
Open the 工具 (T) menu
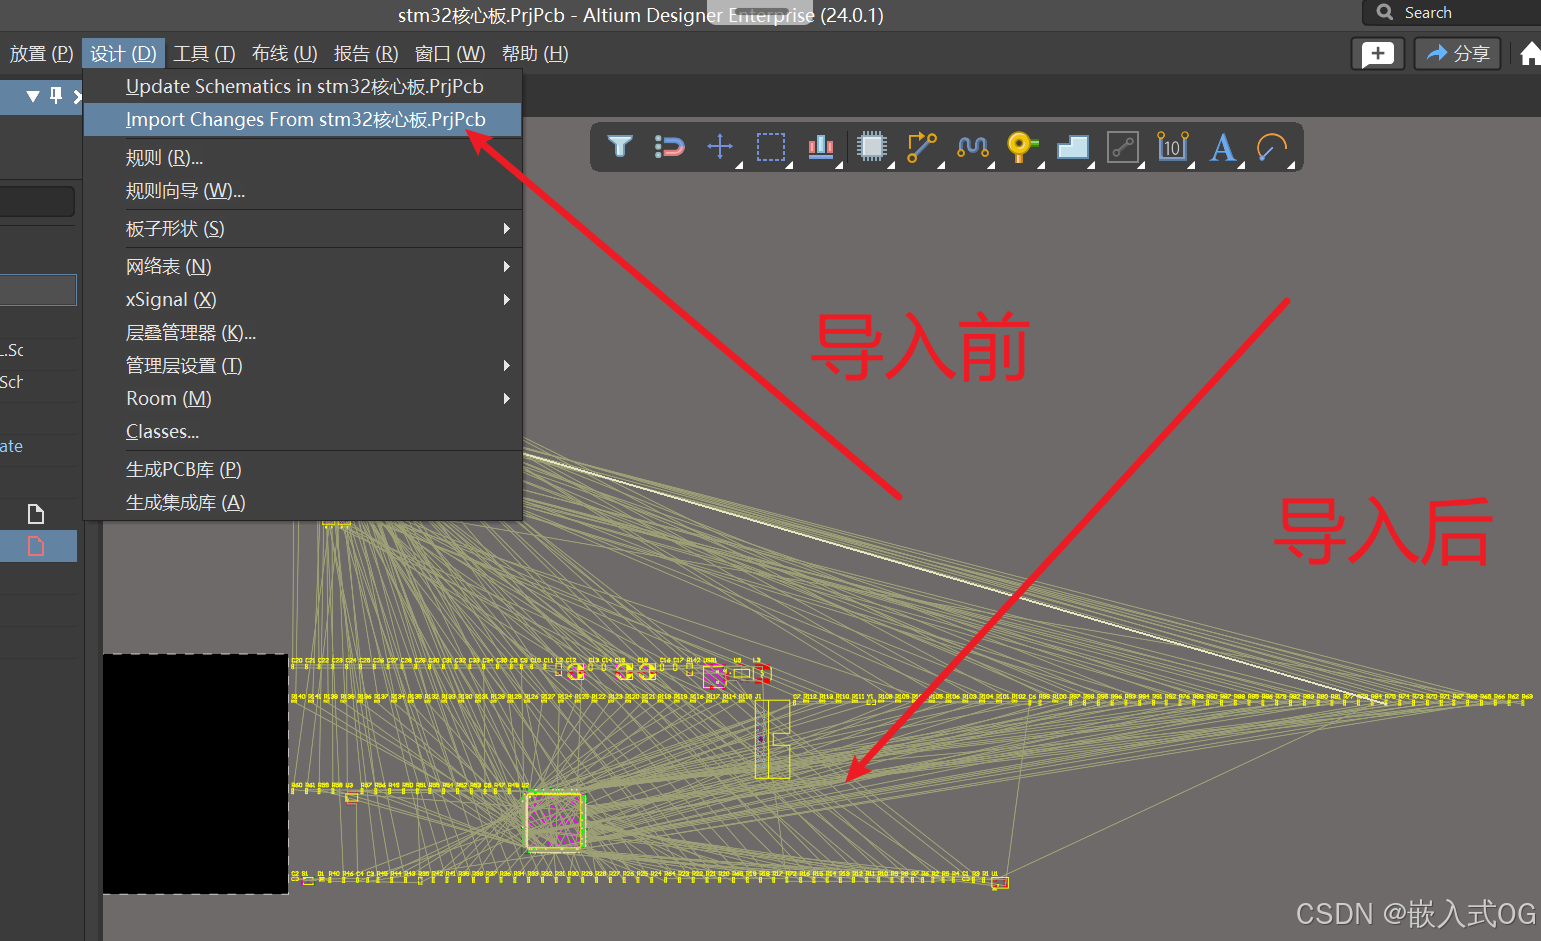tap(204, 53)
